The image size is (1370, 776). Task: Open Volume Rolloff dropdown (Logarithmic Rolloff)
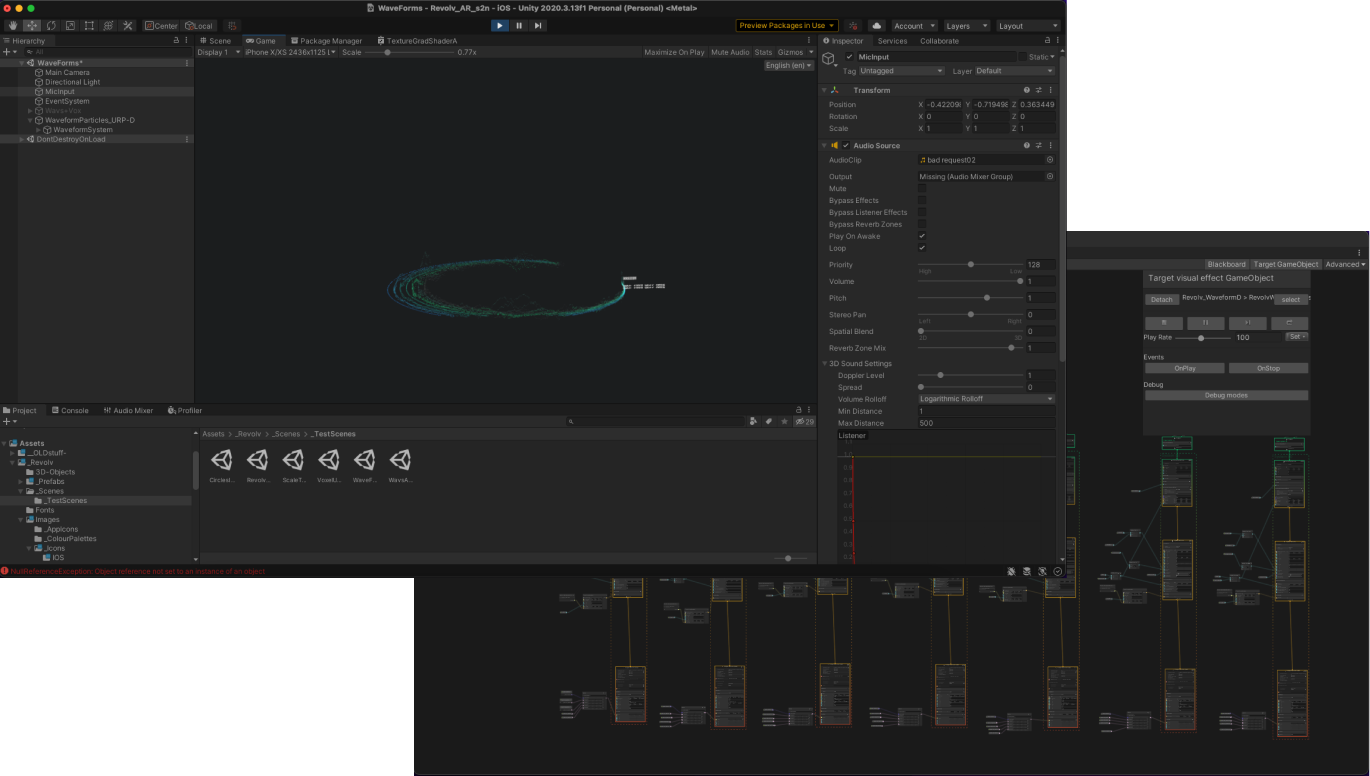point(986,399)
